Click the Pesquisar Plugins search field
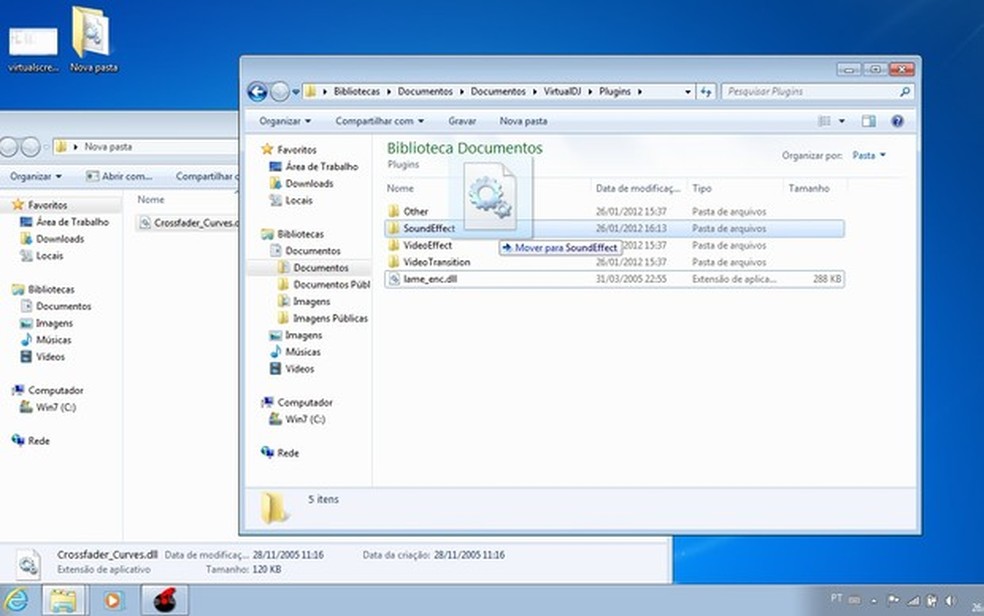This screenshot has width=984, height=616. pyautogui.click(x=811, y=92)
